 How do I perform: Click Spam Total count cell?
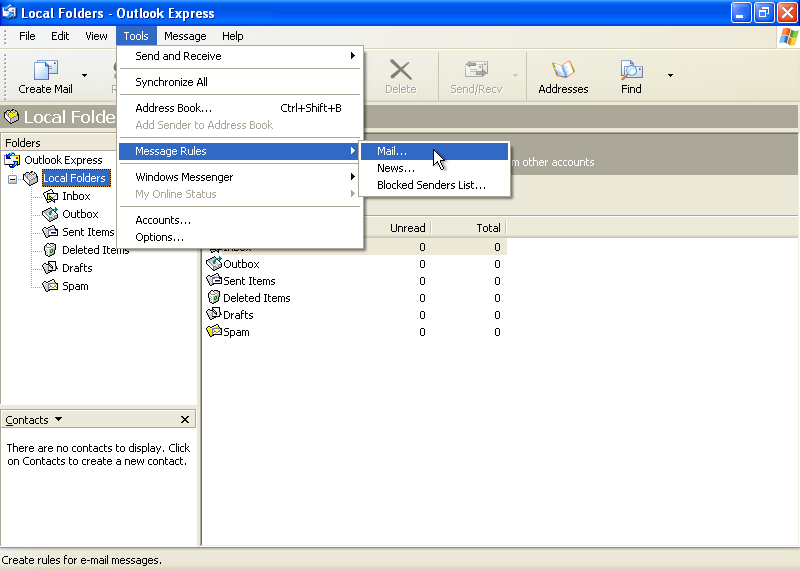tap(497, 332)
